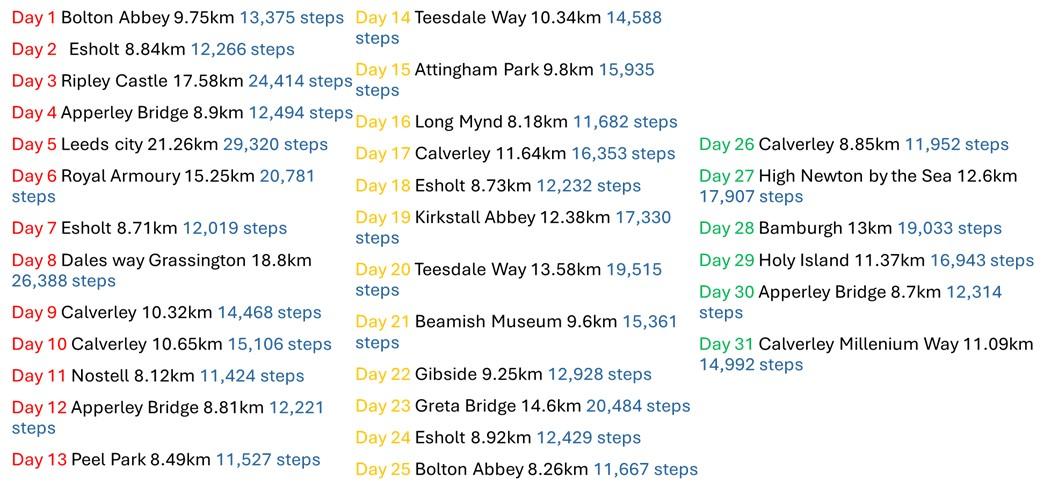Screen dimensions: 1051x492
Task: Select the Ripley Castle 17.58km entry
Action: tap(152, 81)
